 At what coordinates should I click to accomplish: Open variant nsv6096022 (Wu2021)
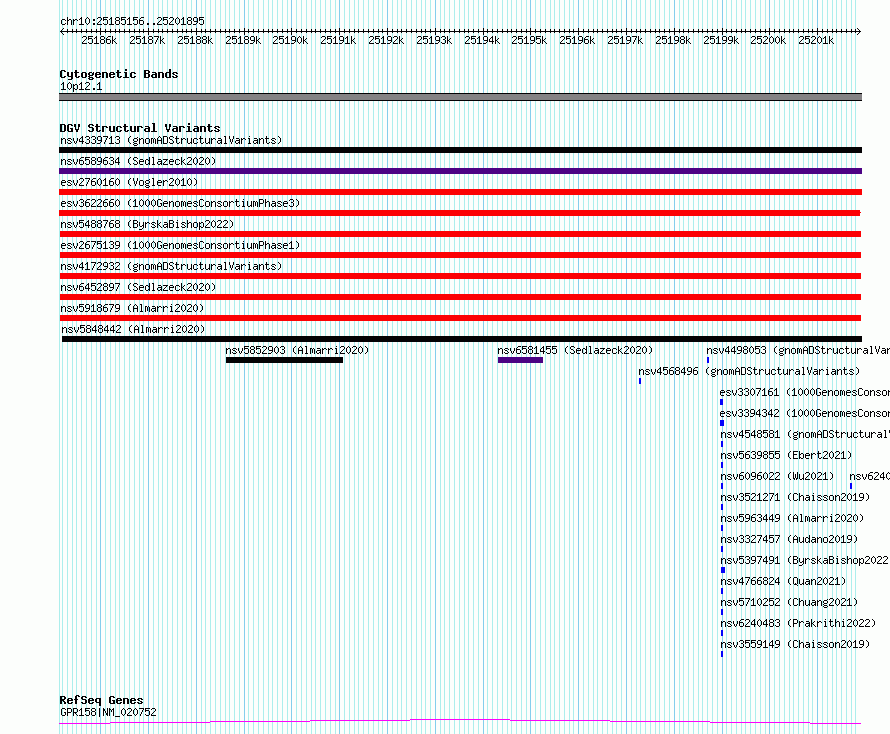(777, 476)
